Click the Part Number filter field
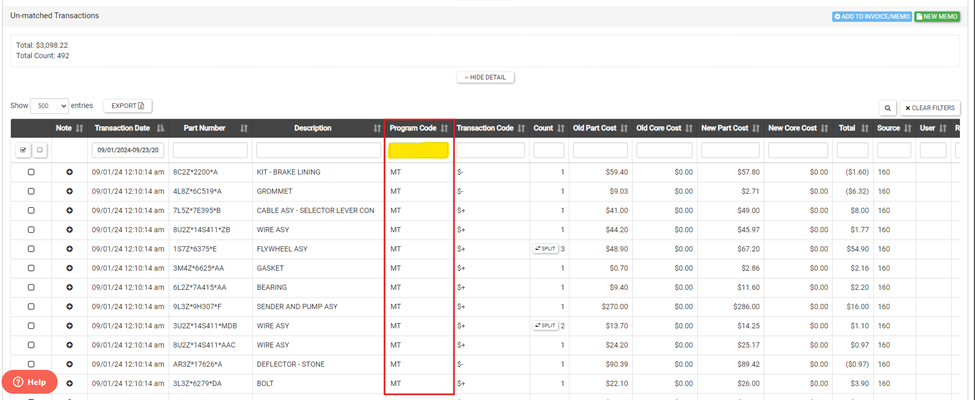975x400 pixels. (x=210, y=150)
